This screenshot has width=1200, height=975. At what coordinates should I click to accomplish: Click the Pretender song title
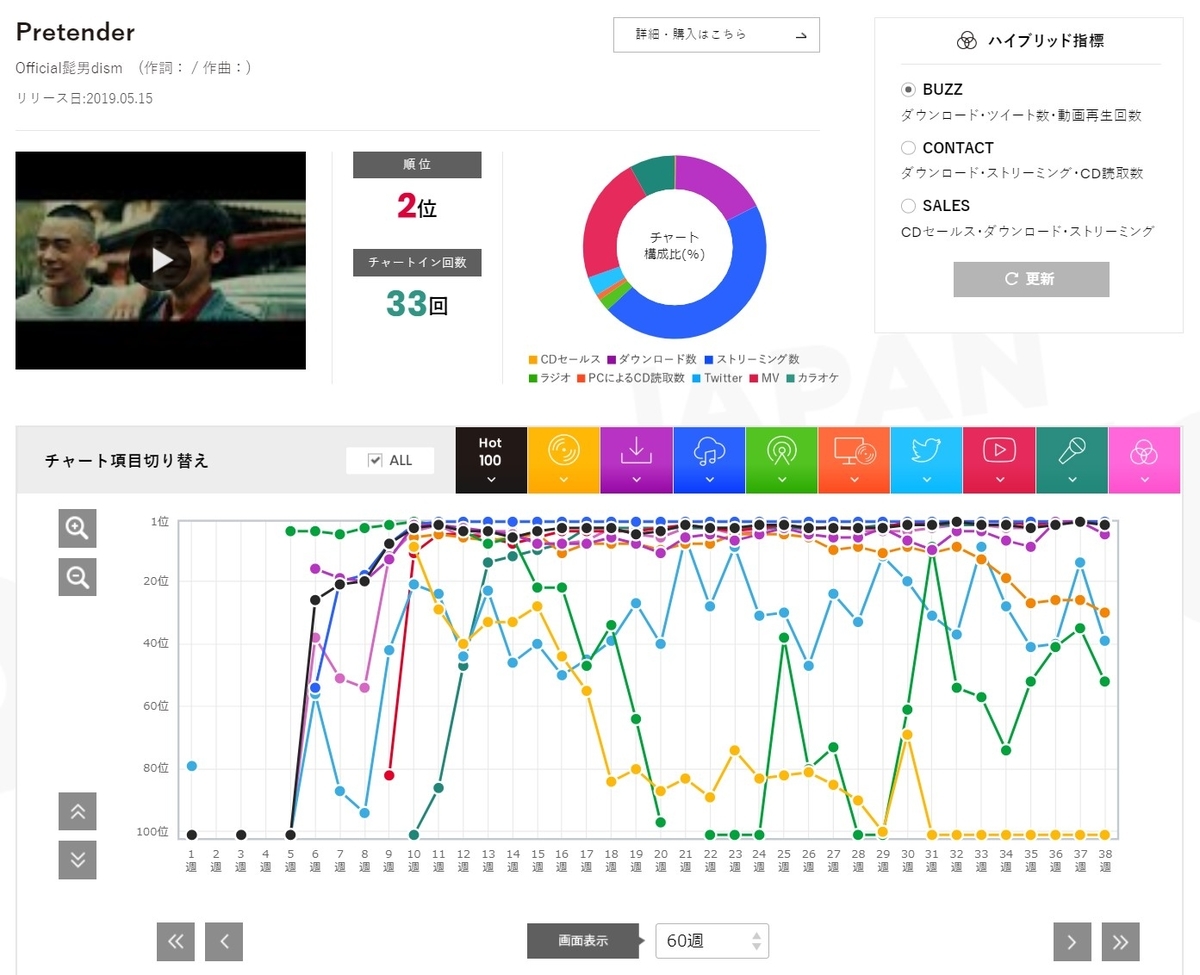coord(75,32)
